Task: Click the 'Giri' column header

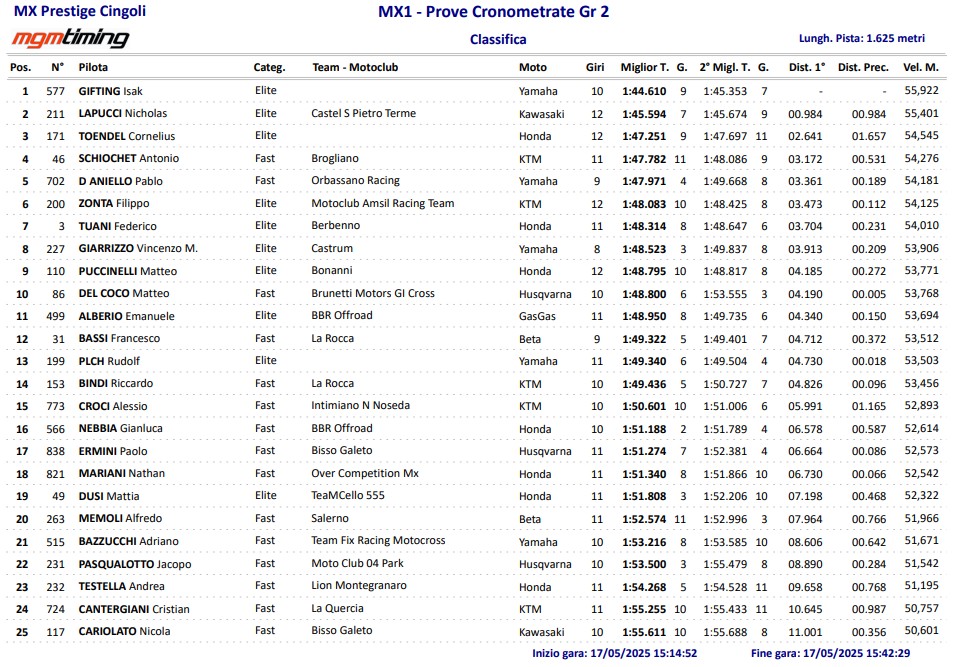Action: point(595,67)
